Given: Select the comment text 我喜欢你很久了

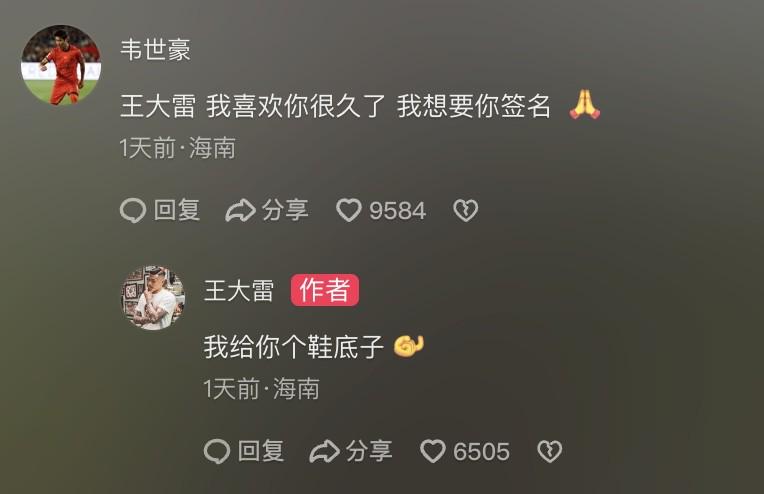Looking at the screenshot, I should (x=296, y=106).
